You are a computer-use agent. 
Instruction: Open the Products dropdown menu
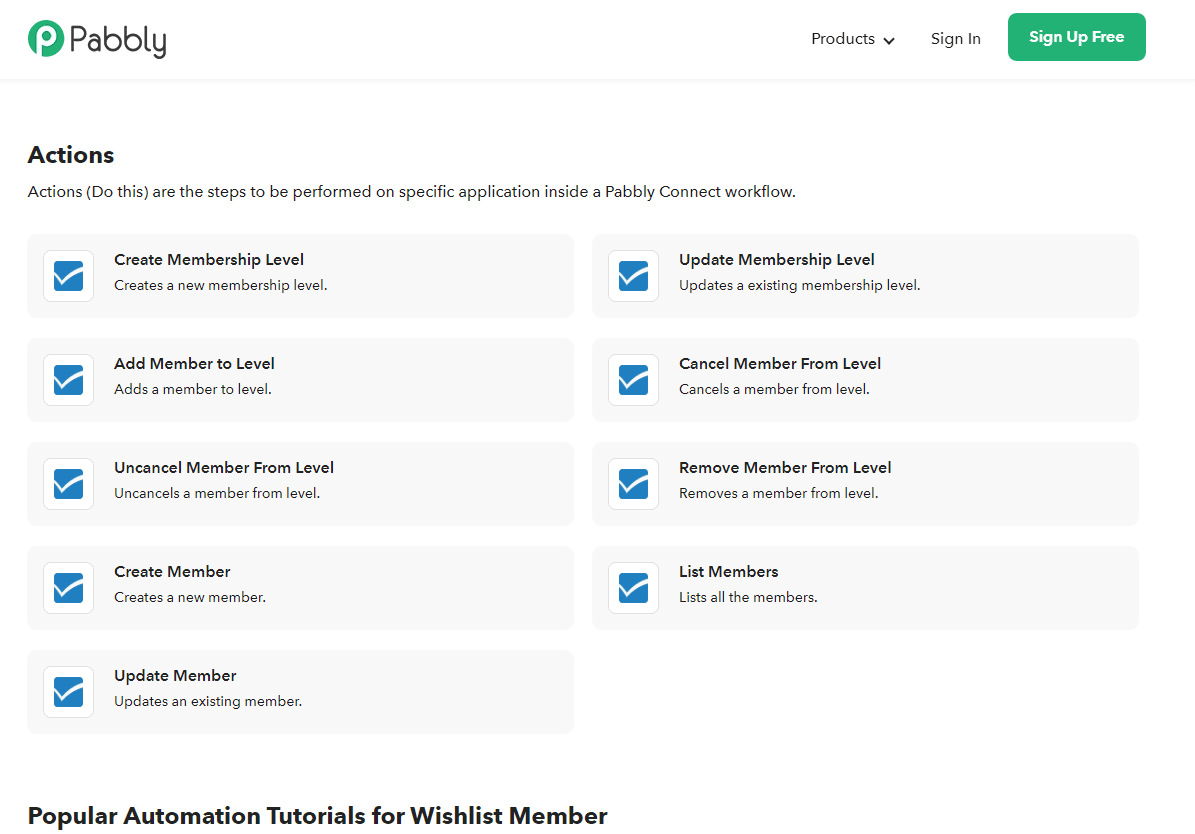[x=853, y=39]
